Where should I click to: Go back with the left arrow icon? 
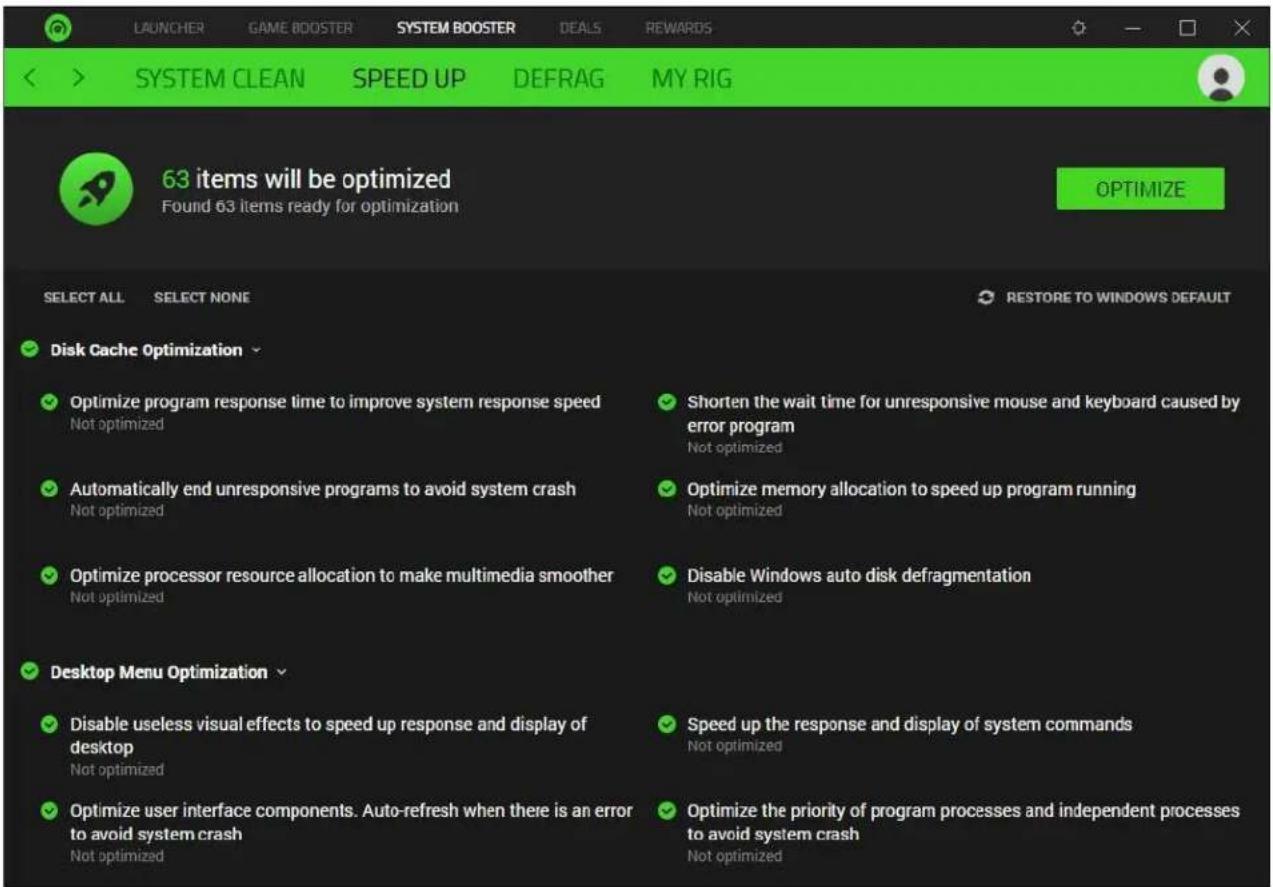tap(30, 78)
